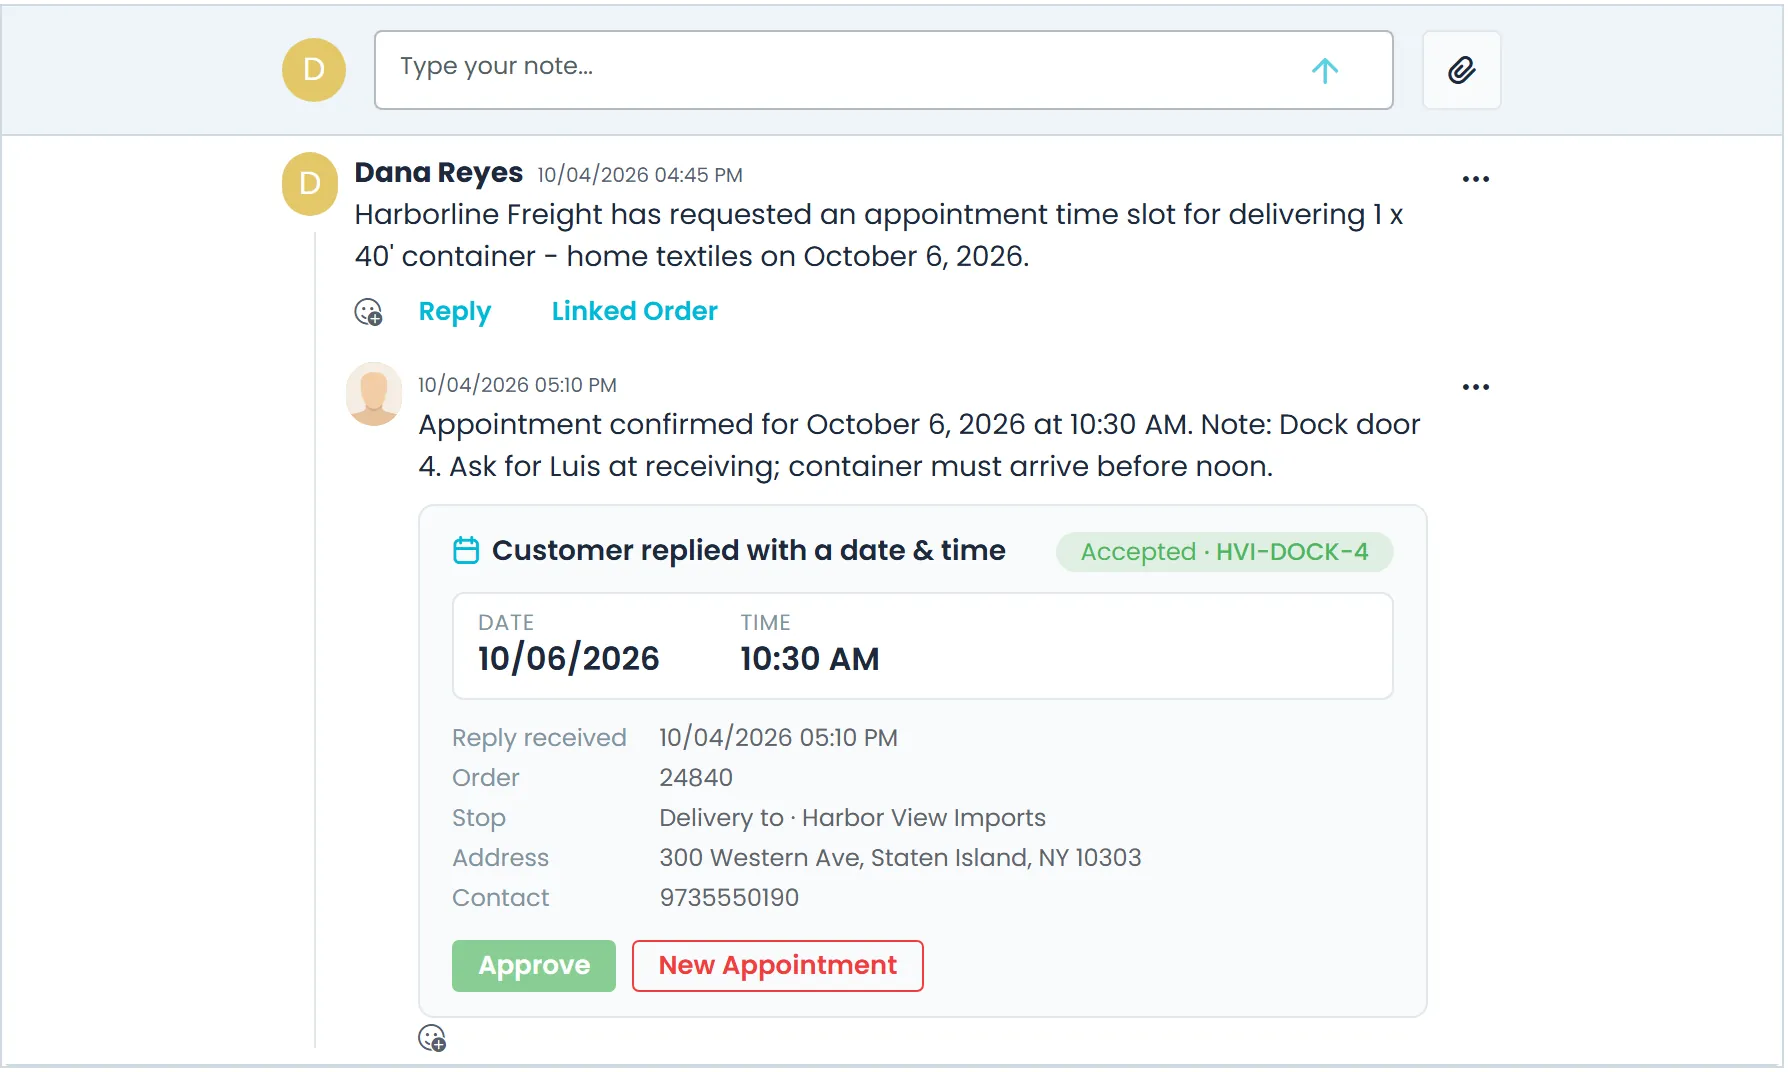Add emoji reaction to Dana Reyes's note
The width and height of the screenshot is (1788, 1072).
[369, 312]
